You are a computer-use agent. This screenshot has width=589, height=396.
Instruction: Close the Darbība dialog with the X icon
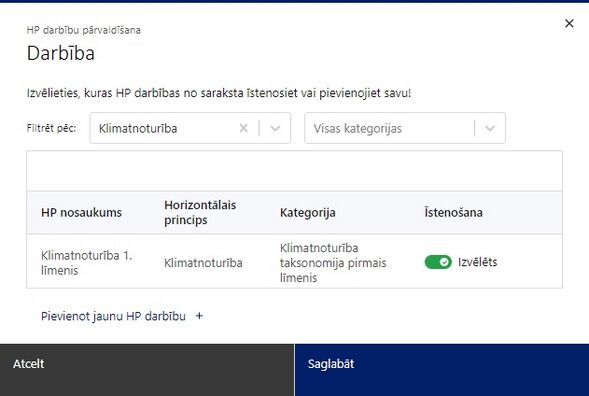click(569, 23)
